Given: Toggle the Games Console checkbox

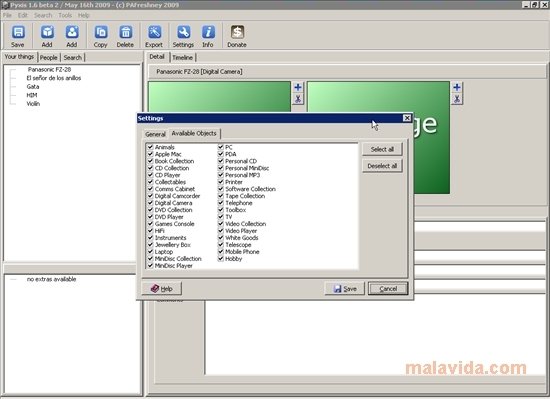Looking at the screenshot, I should click(x=150, y=224).
